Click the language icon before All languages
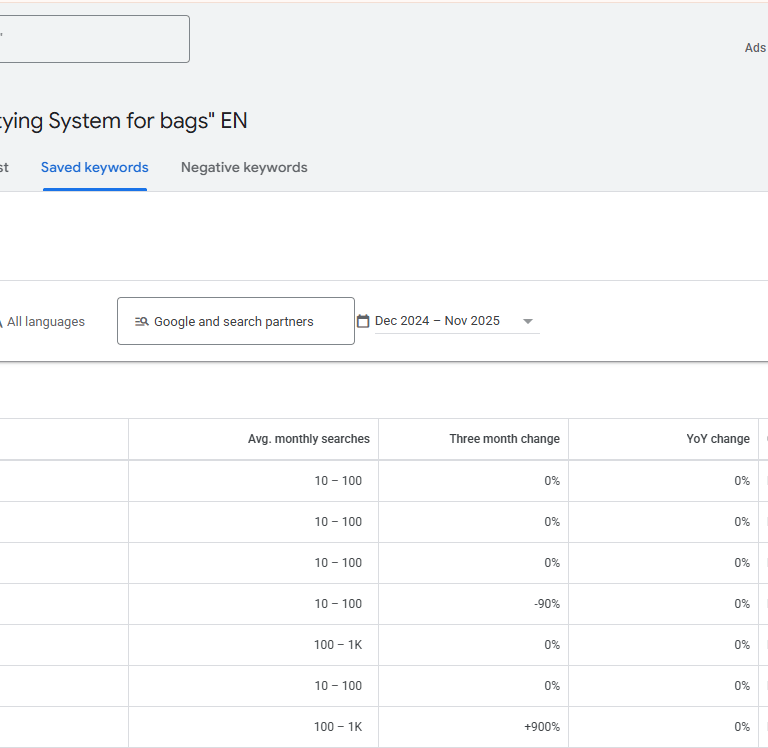This screenshot has width=768, height=748. 1,322
